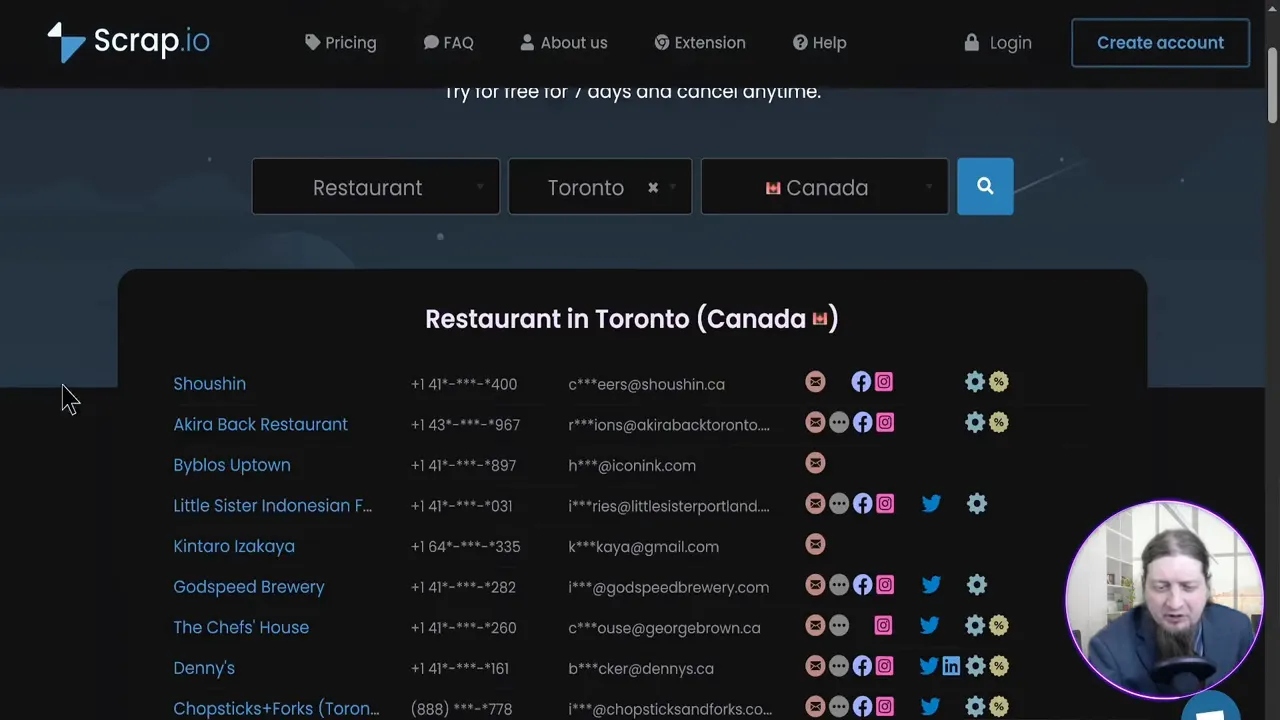Screen dimensions: 1280x720
Task: Click email i***@godspeedbrewery.com
Action: (x=668, y=587)
